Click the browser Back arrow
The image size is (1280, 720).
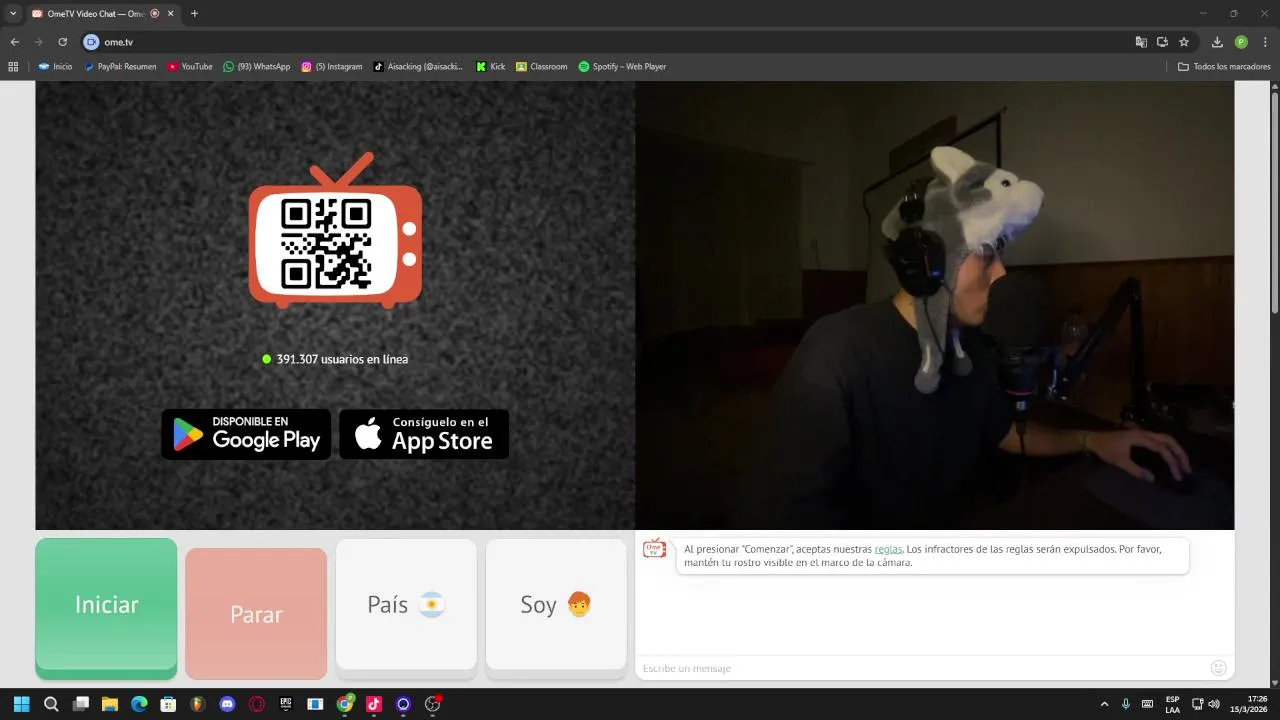coord(14,42)
